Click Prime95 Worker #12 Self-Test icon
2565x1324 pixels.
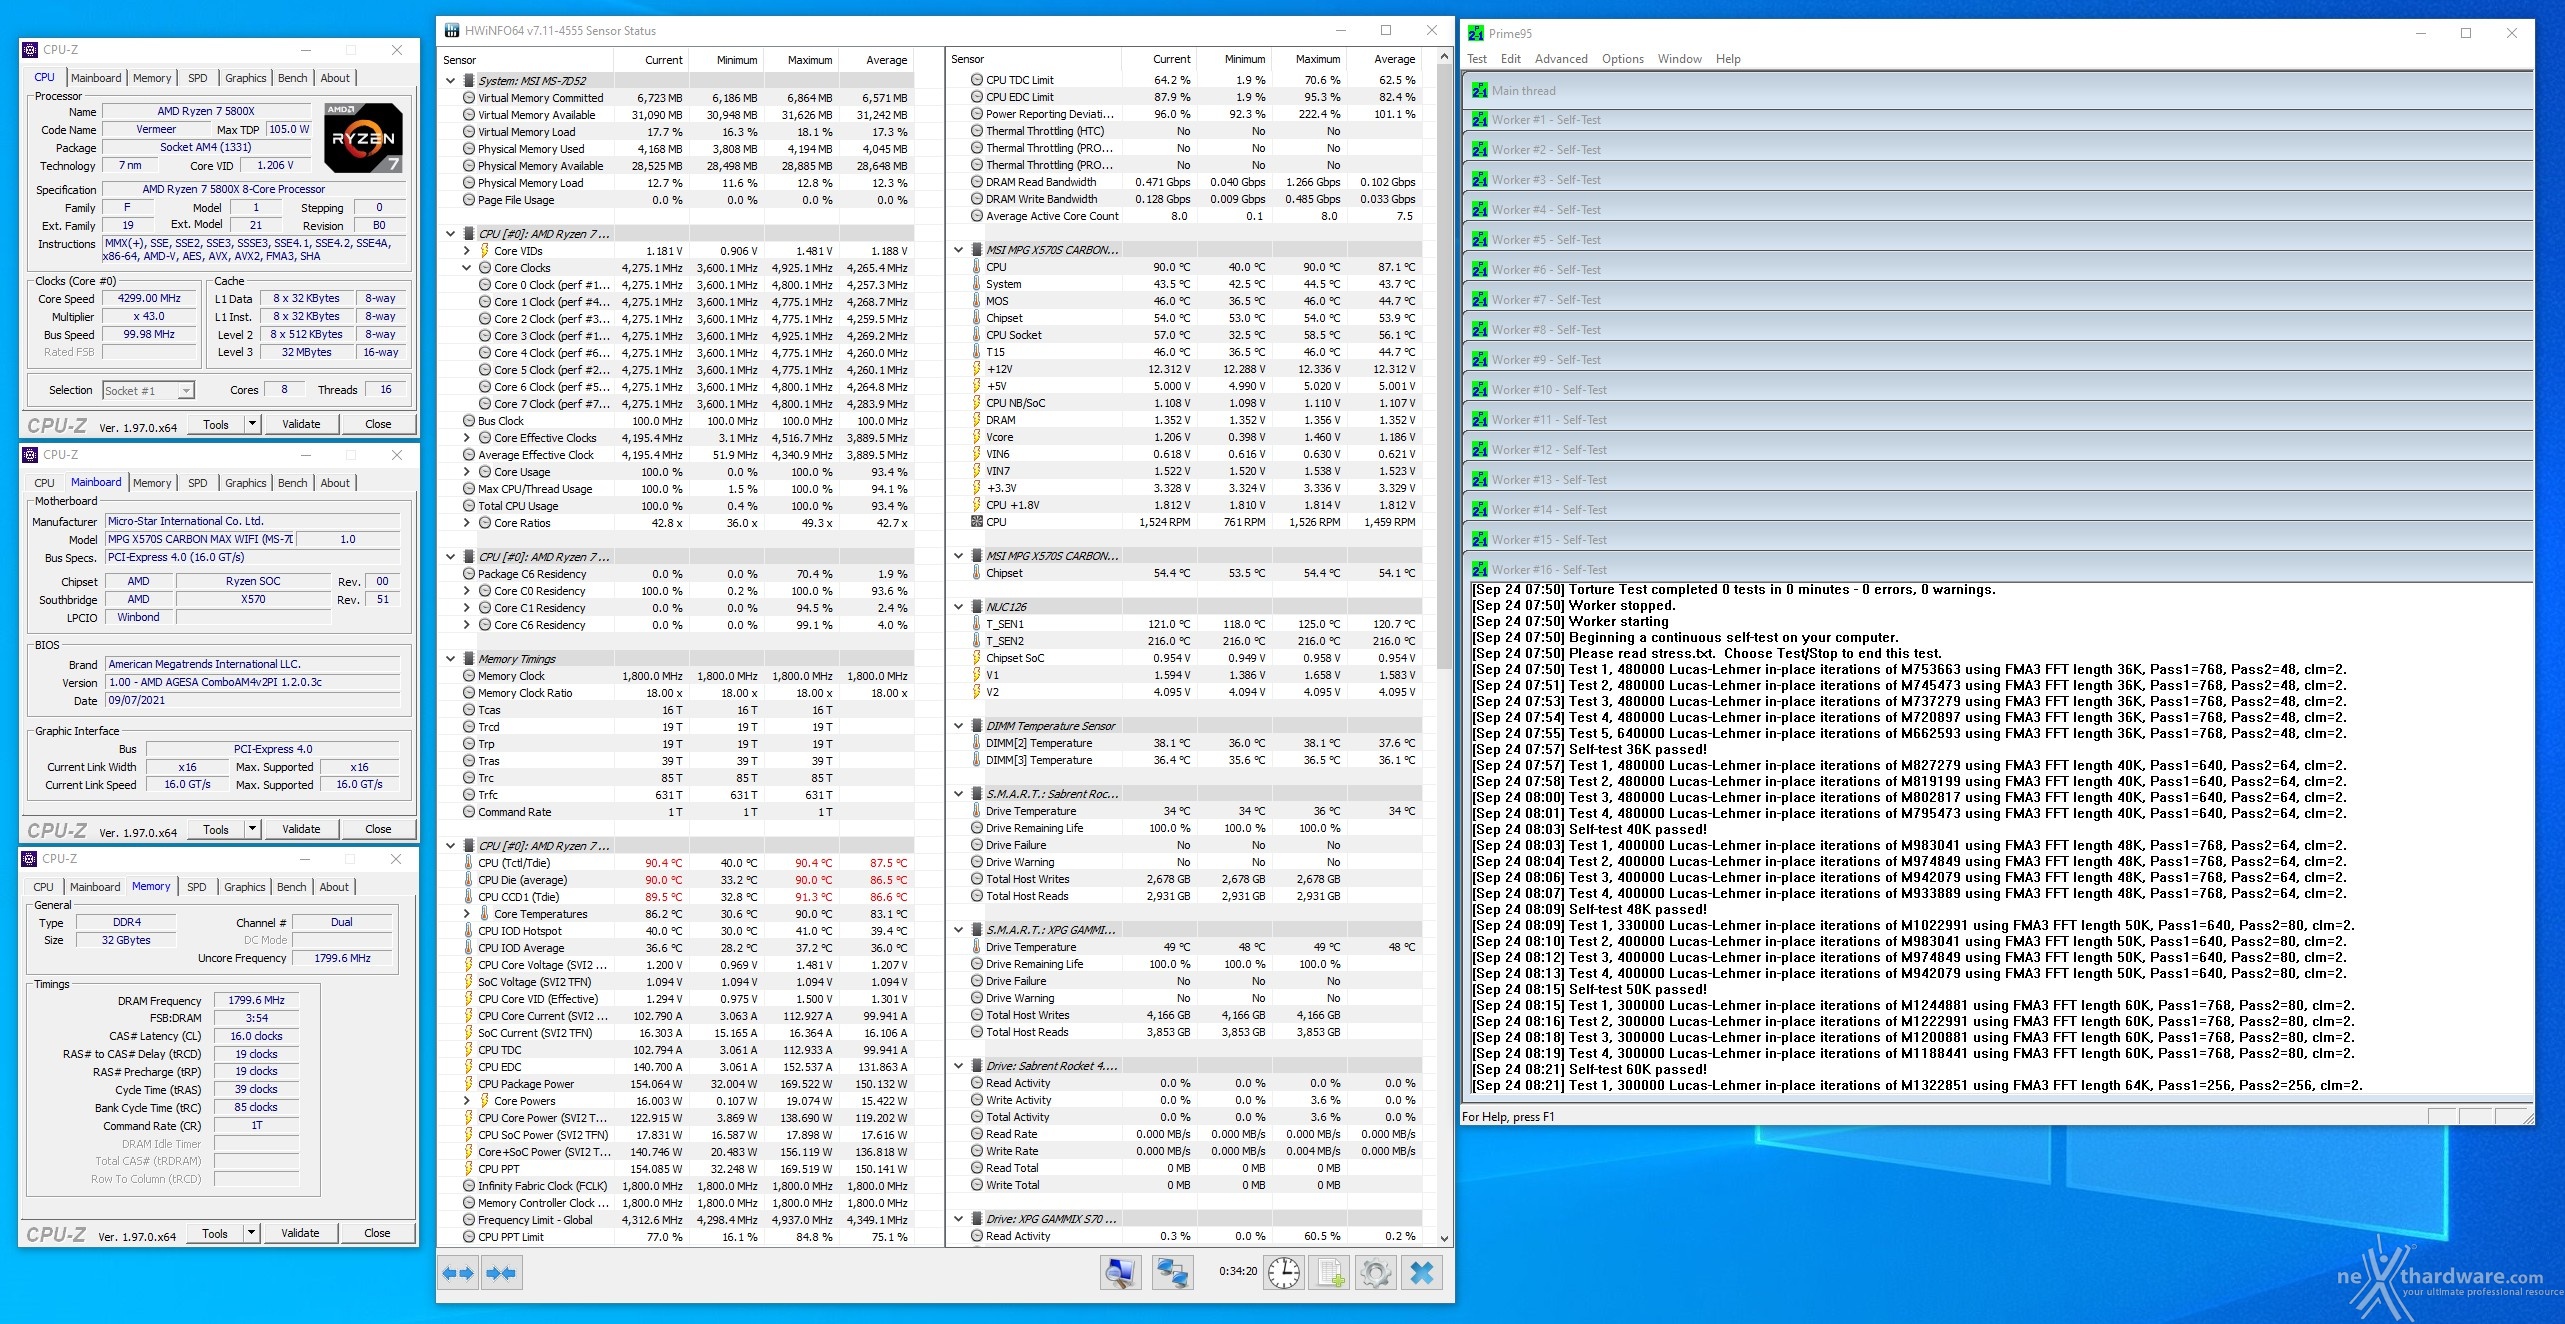1480,450
